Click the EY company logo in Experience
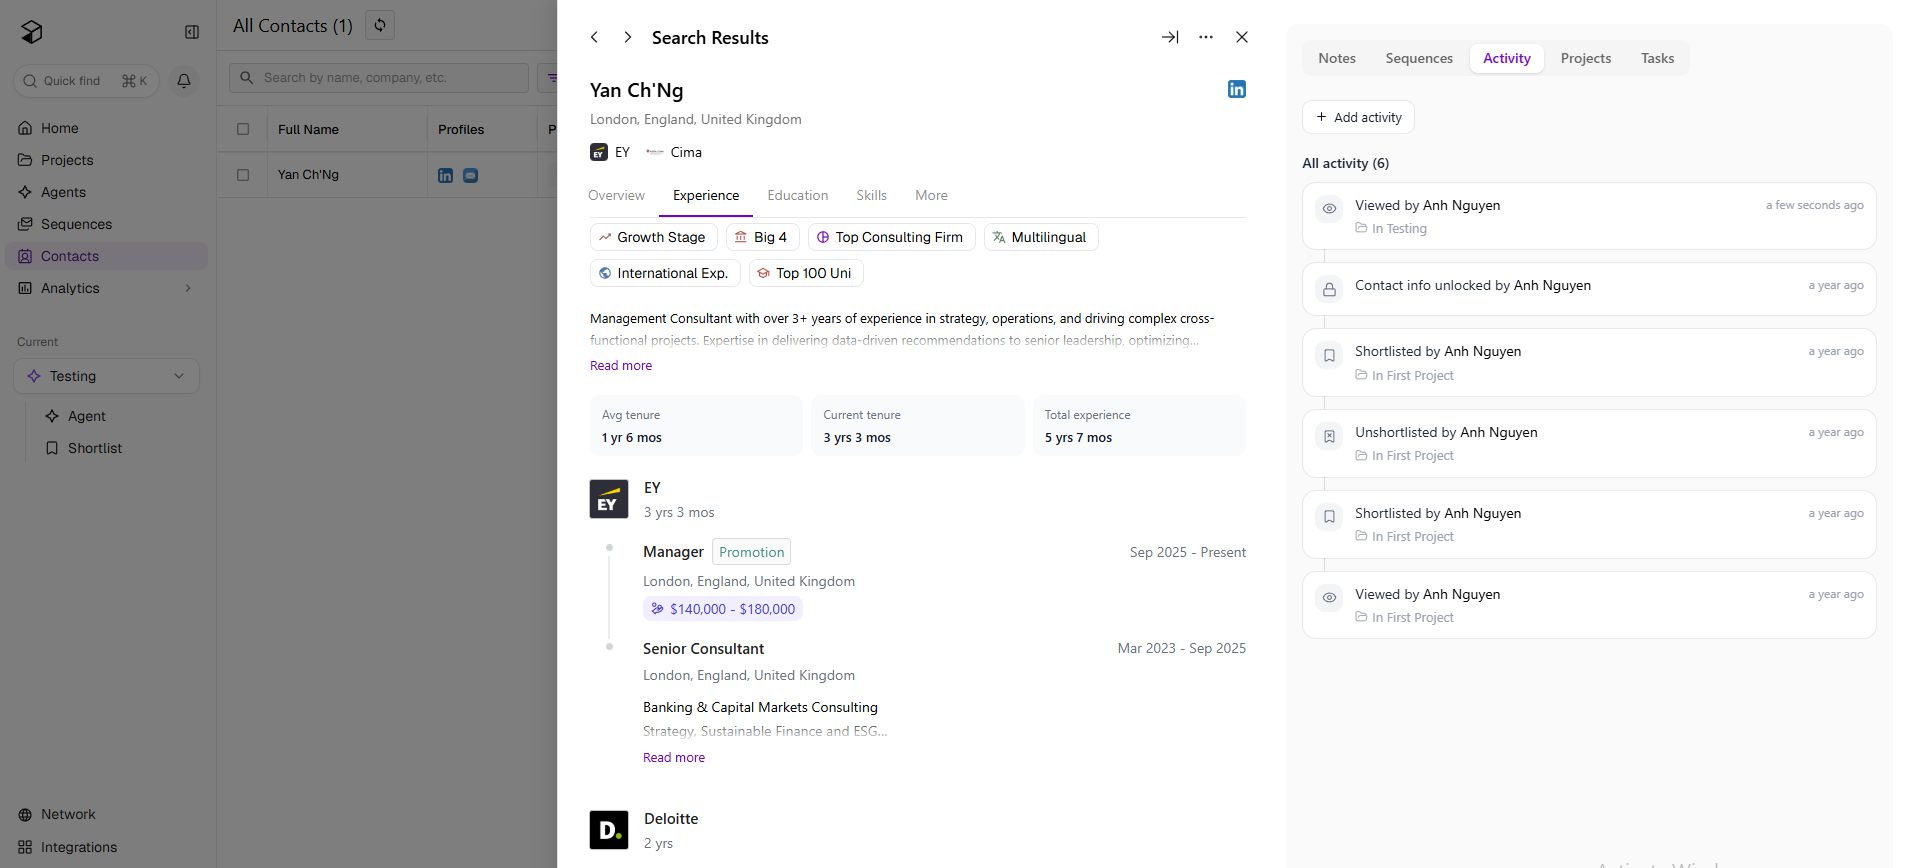This screenshot has width=1908, height=868. pos(609,499)
